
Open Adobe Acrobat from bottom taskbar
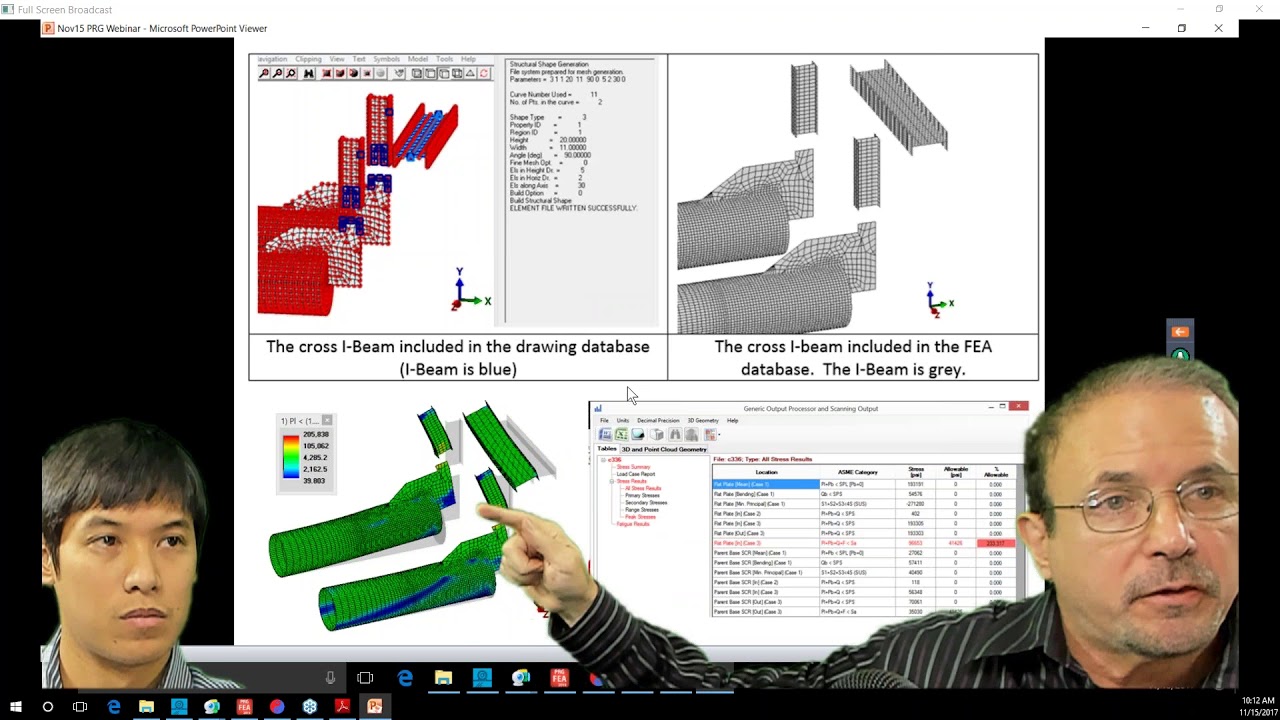click(342, 707)
